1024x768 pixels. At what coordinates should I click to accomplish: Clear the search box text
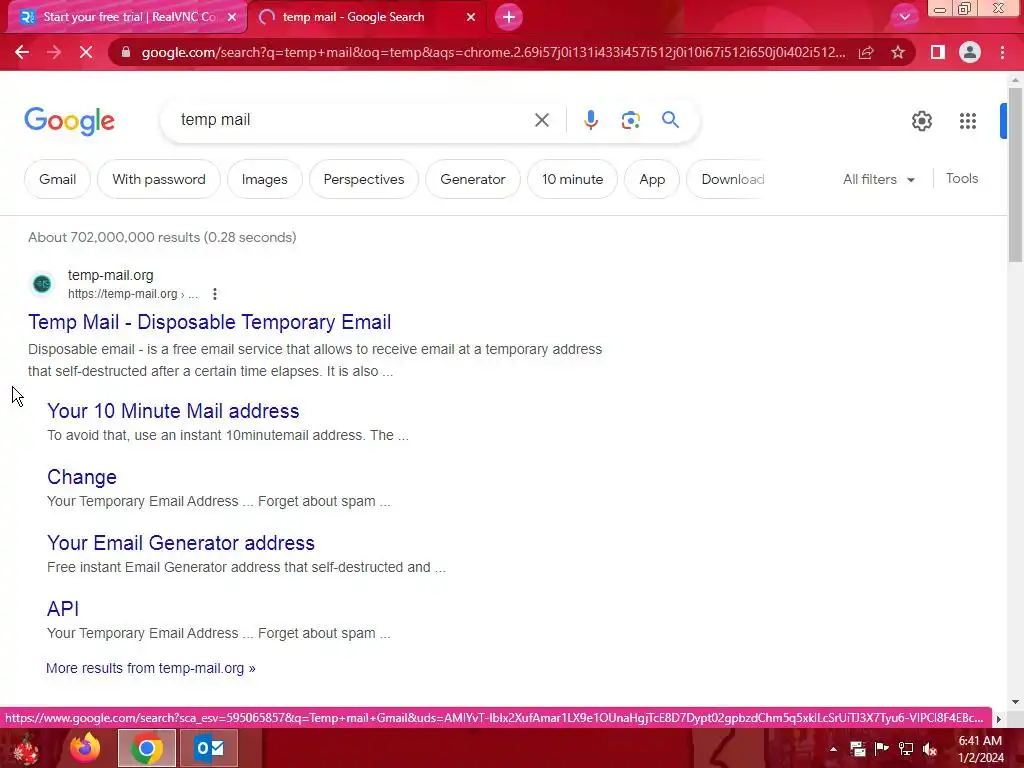tap(541, 120)
